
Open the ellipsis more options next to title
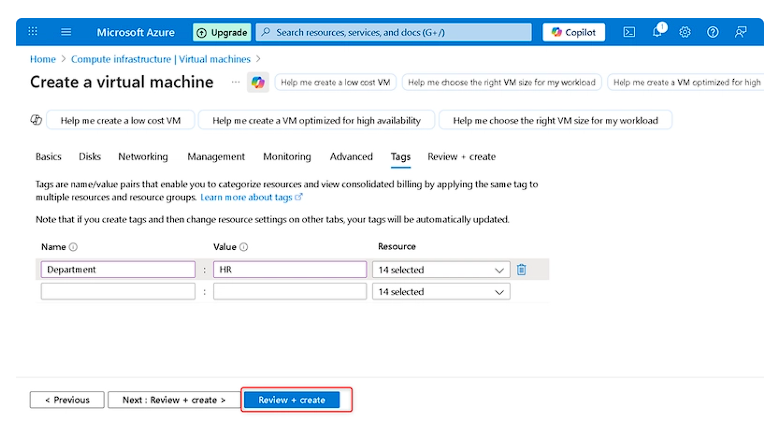tap(236, 82)
